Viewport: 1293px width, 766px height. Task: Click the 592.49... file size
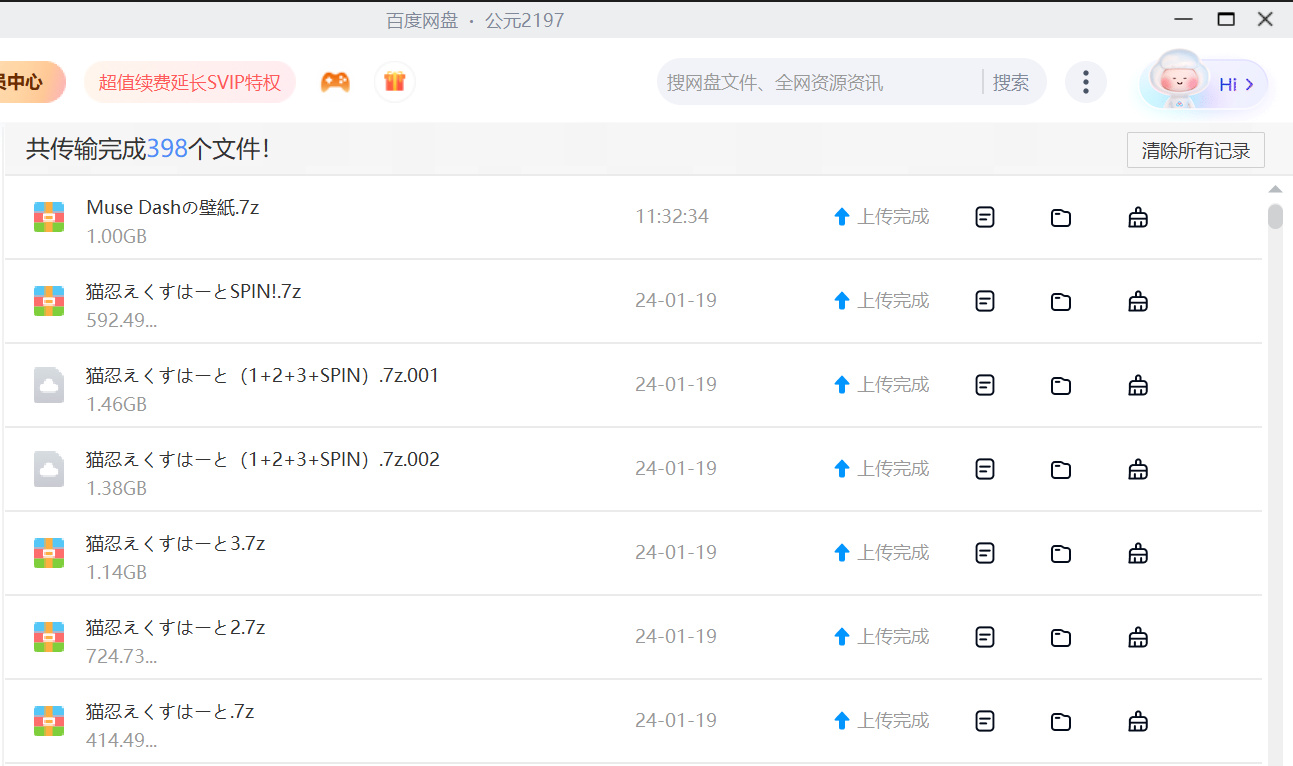[x=122, y=321]
